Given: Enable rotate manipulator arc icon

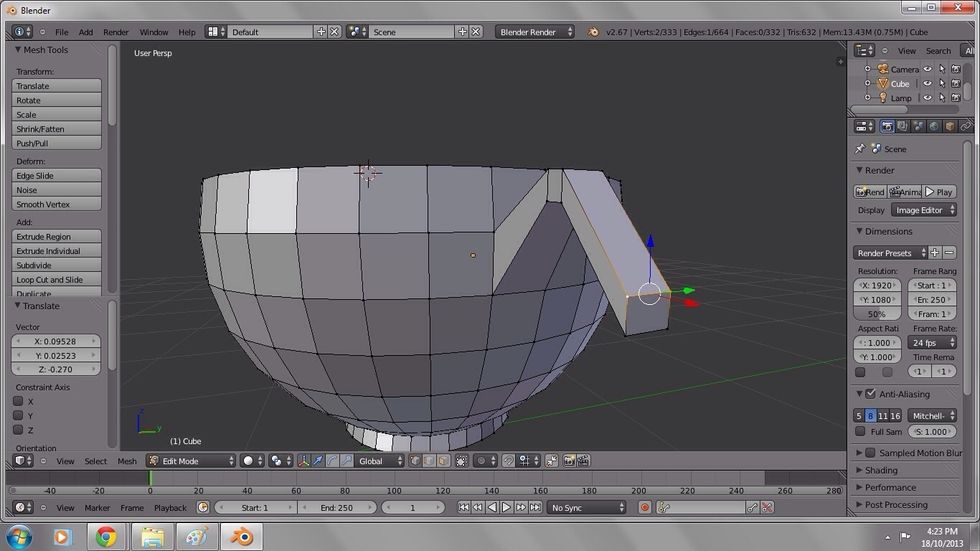Looking at the screenshot, I should coord(332,461).
